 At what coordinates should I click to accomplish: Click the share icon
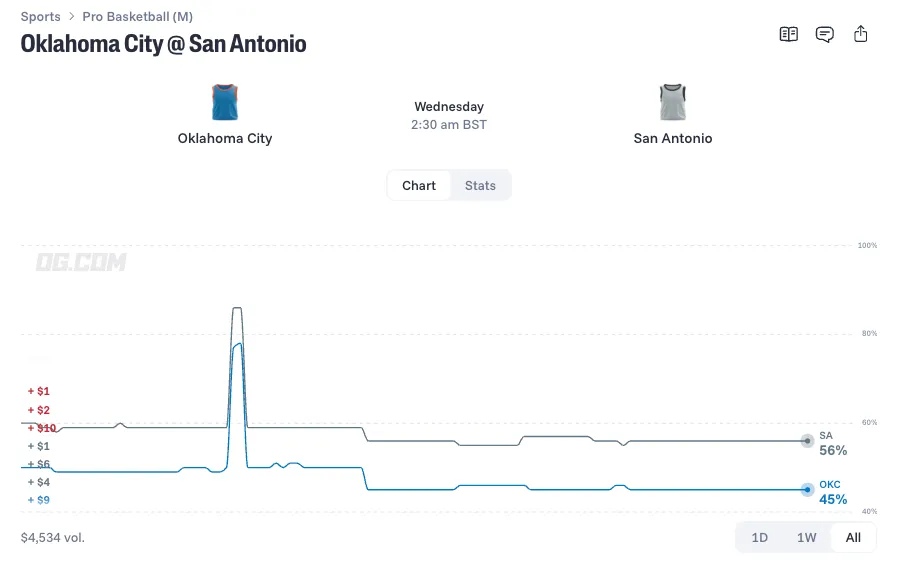(860, 34)
